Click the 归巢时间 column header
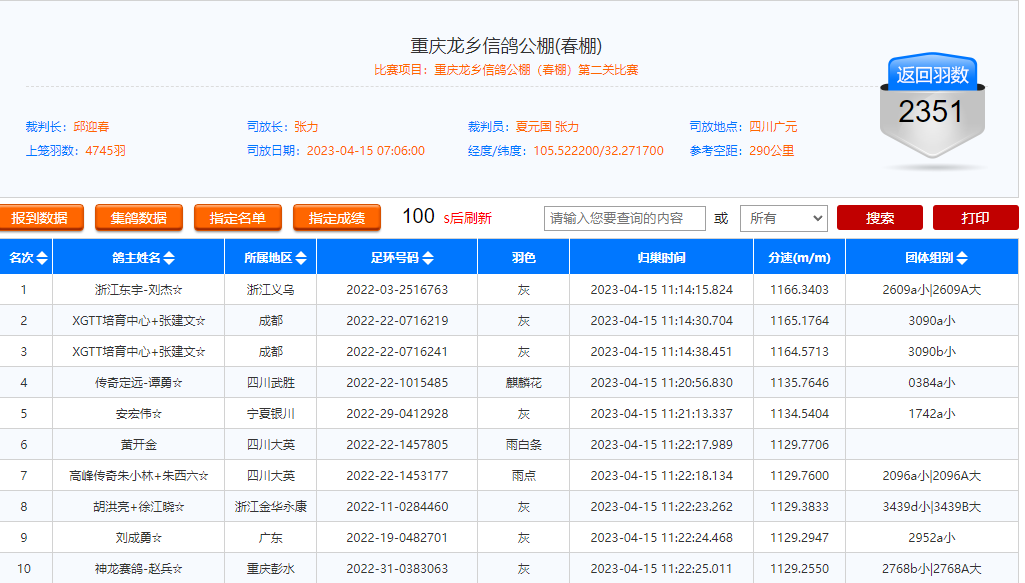 (661, 258)
